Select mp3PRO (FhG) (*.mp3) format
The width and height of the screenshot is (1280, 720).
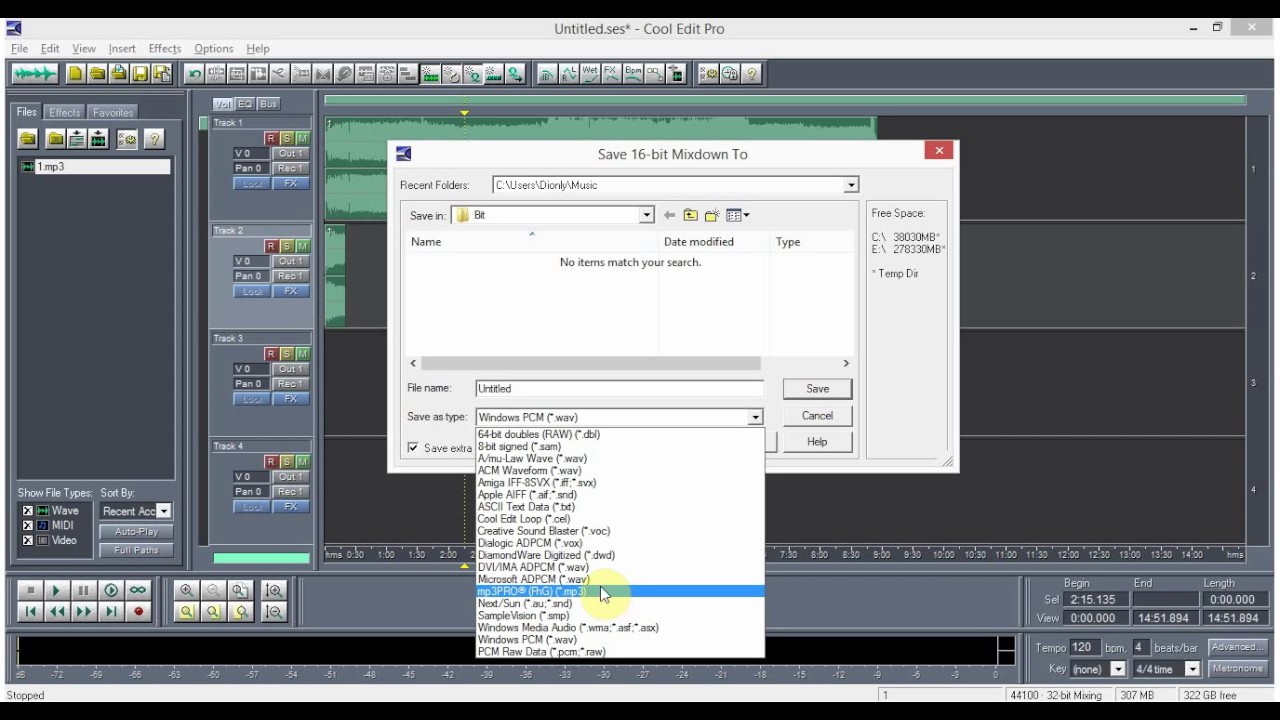[x=620, y=591]
